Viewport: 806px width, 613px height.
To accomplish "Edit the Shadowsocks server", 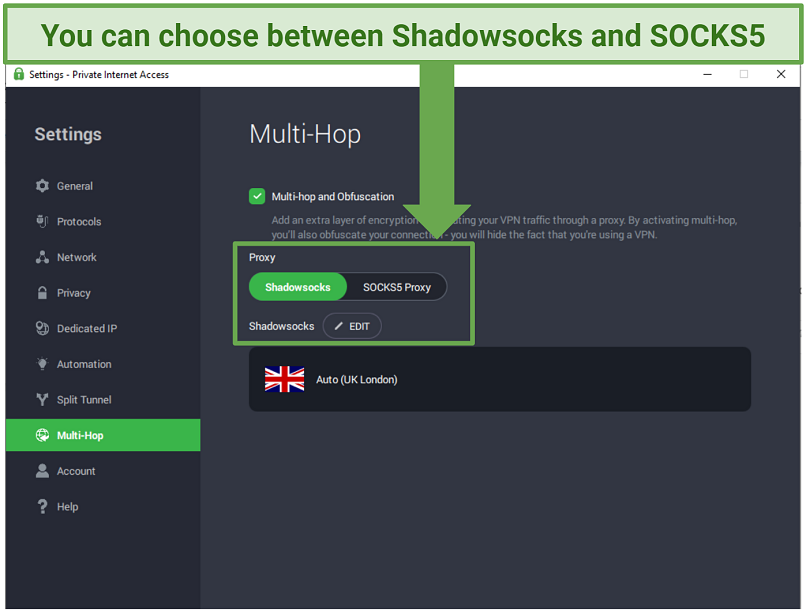I will [352, 326].
